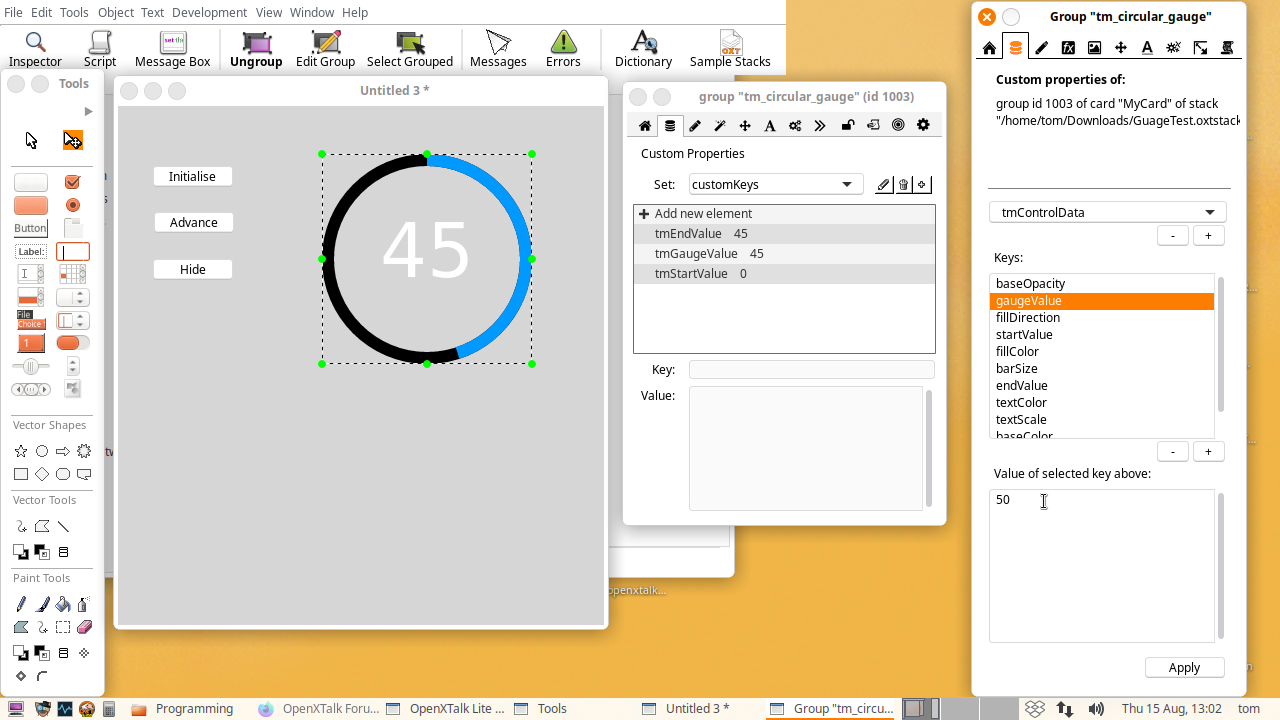Open the Messages toolbar icon

pyautogui.click(x=498, y=49)
